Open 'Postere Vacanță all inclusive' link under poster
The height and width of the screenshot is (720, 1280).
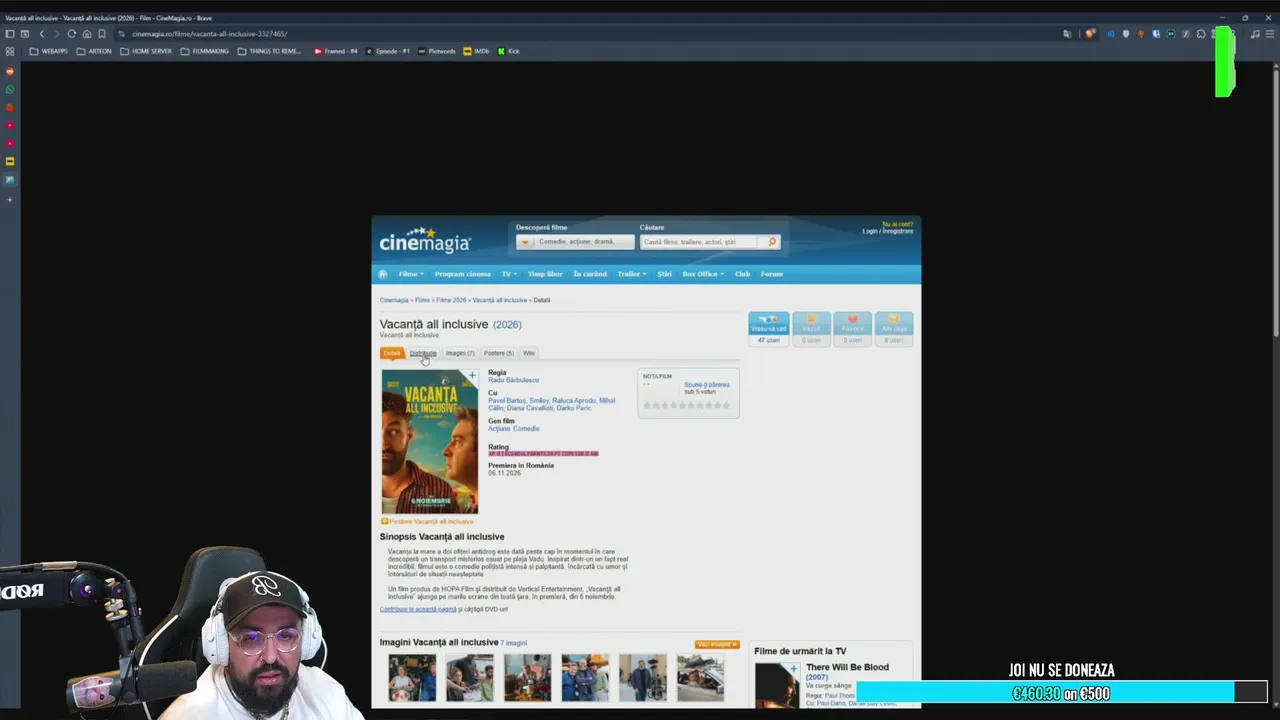[x=431, y=521]
